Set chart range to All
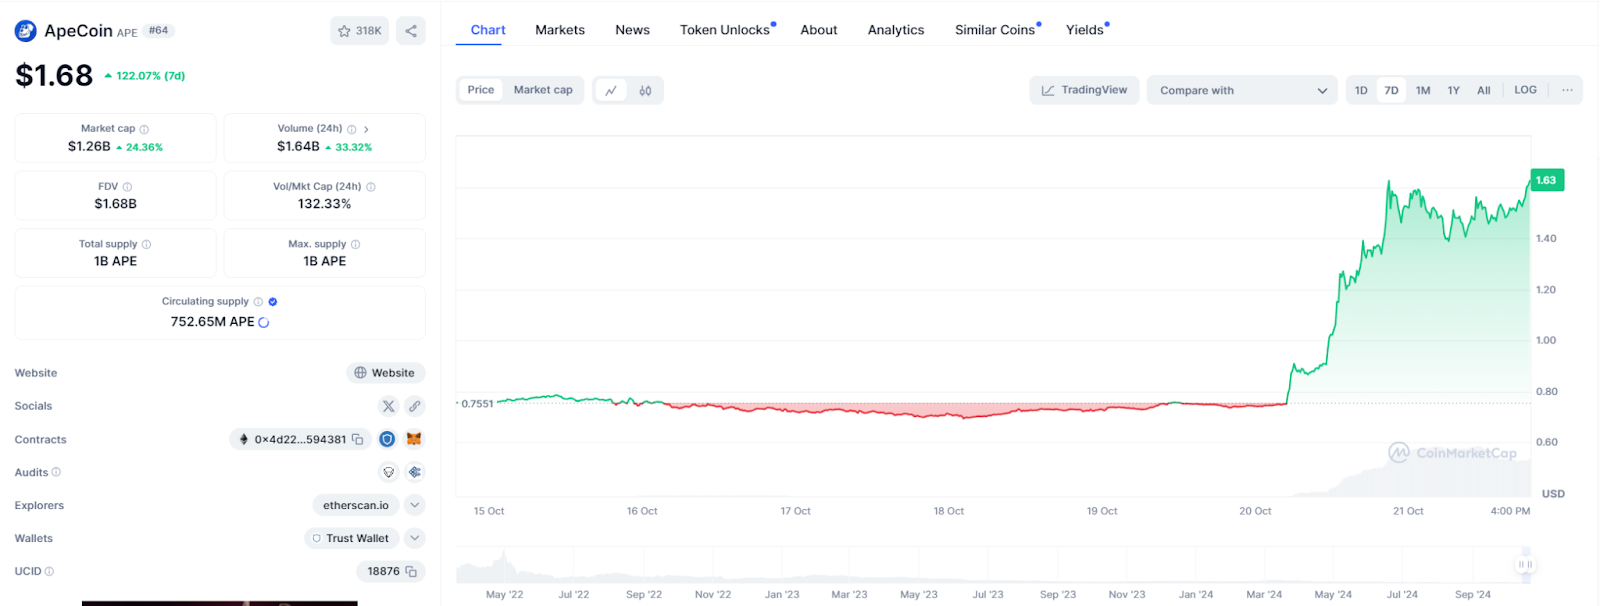This screenshot has height=606, width=1600. (1484, 90)
